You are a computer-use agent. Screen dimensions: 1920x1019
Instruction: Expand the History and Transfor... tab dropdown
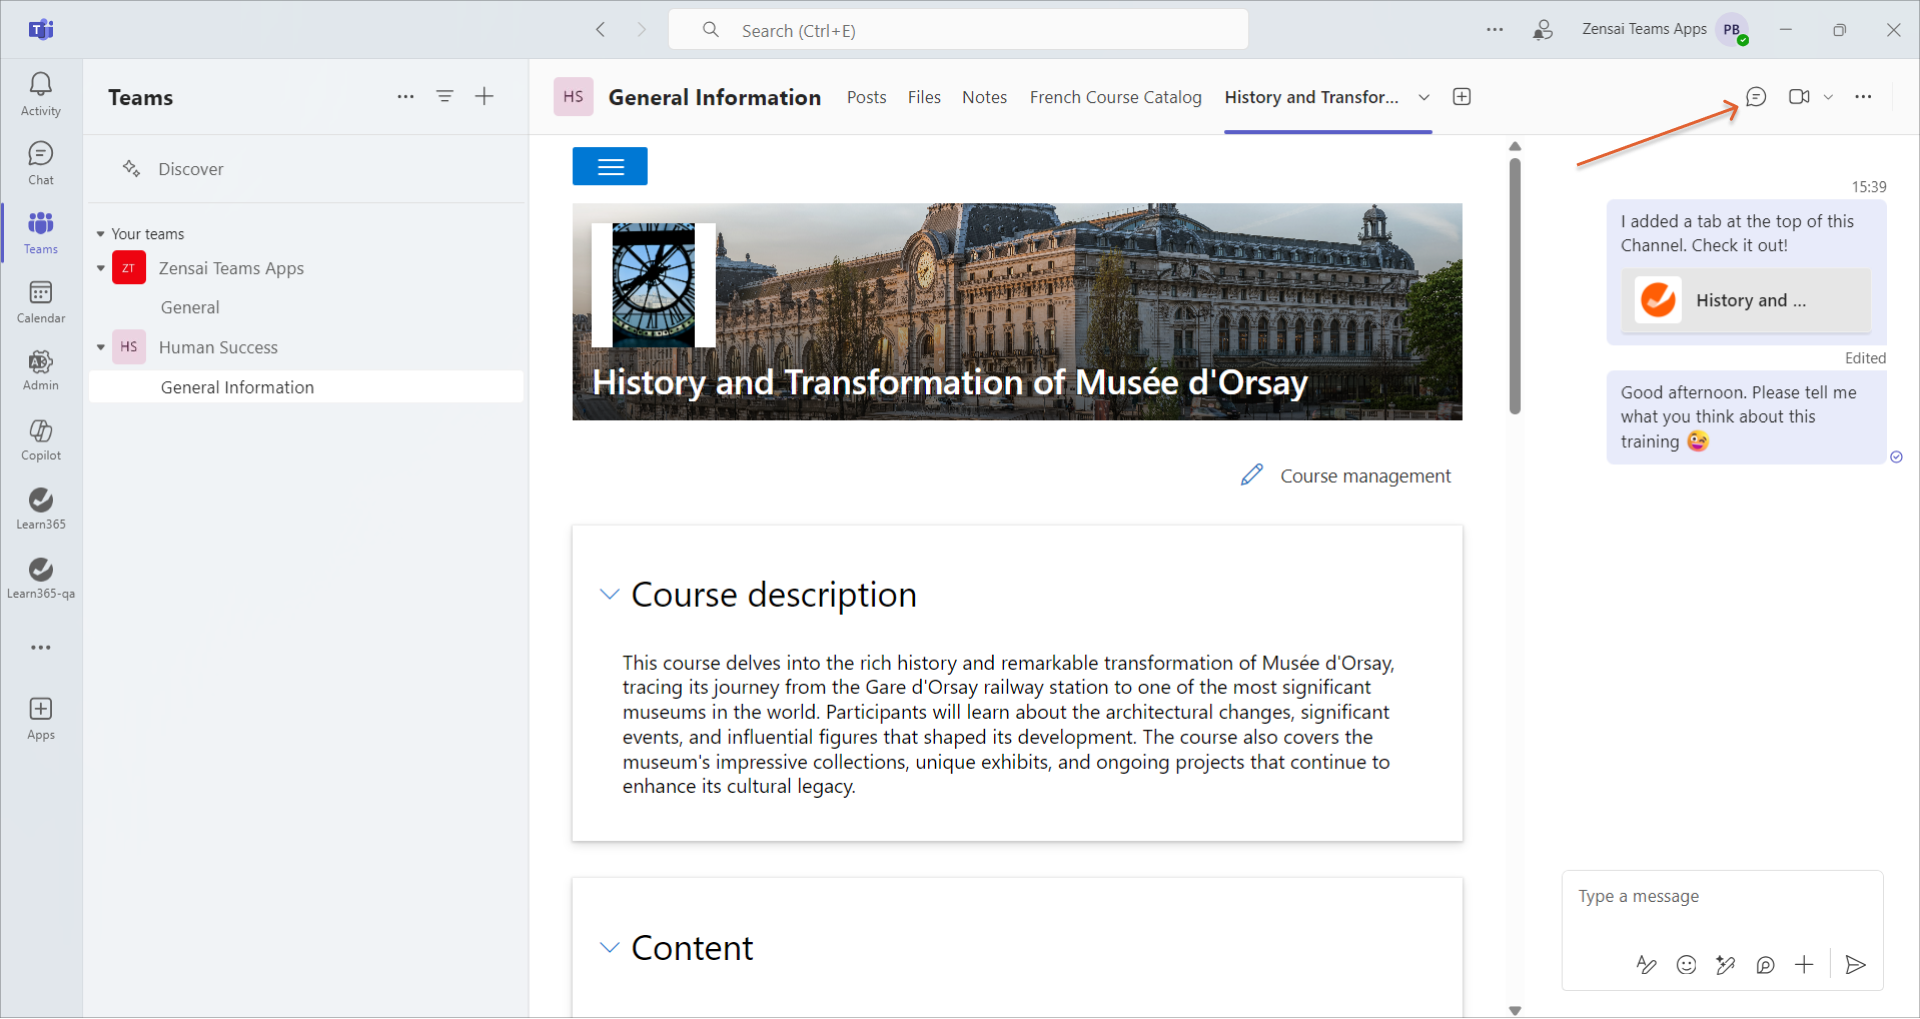coord(1424,97)
